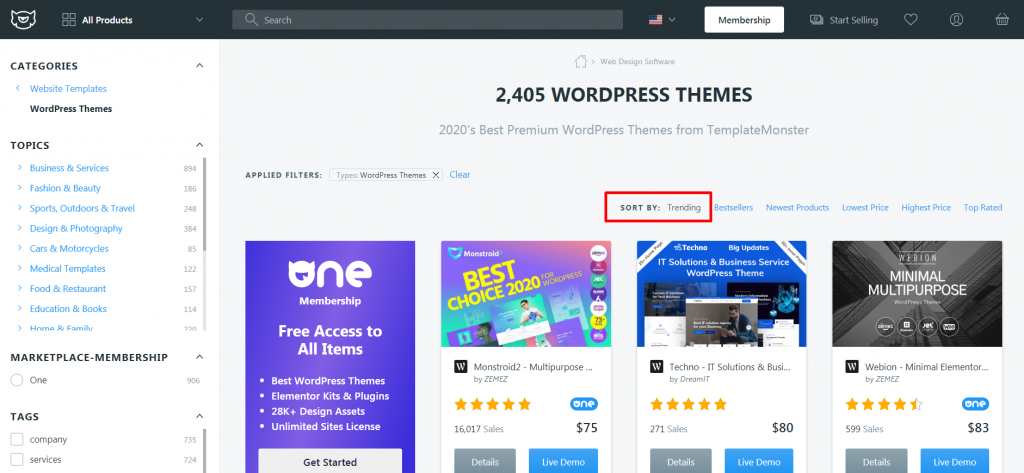Open the All Products dropdown

click(132, 19)
